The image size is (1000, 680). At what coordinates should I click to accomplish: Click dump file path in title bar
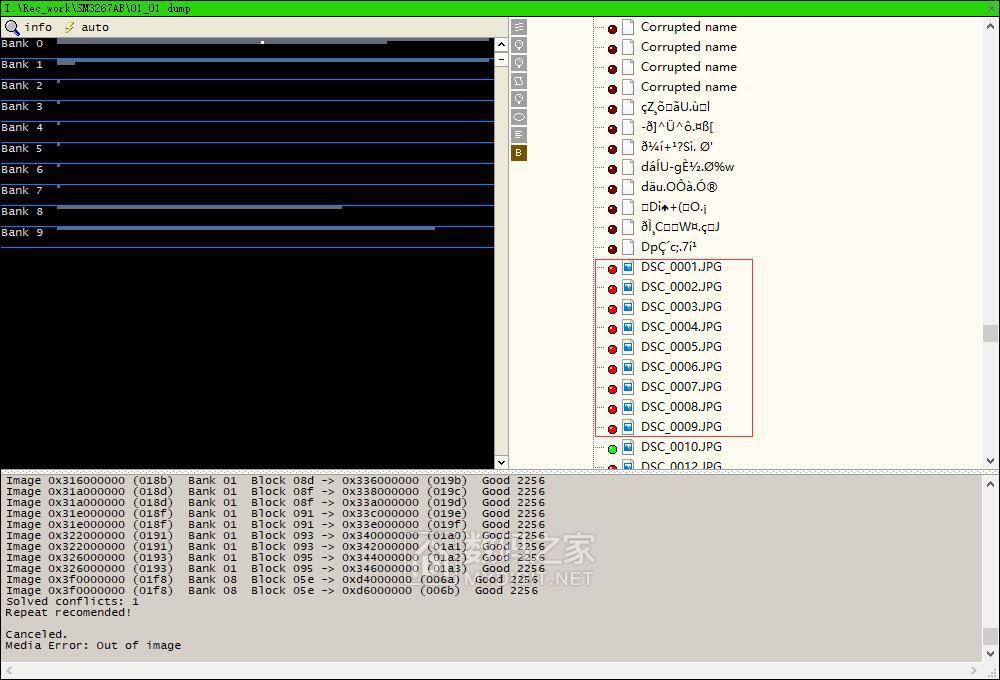point(98,8)
